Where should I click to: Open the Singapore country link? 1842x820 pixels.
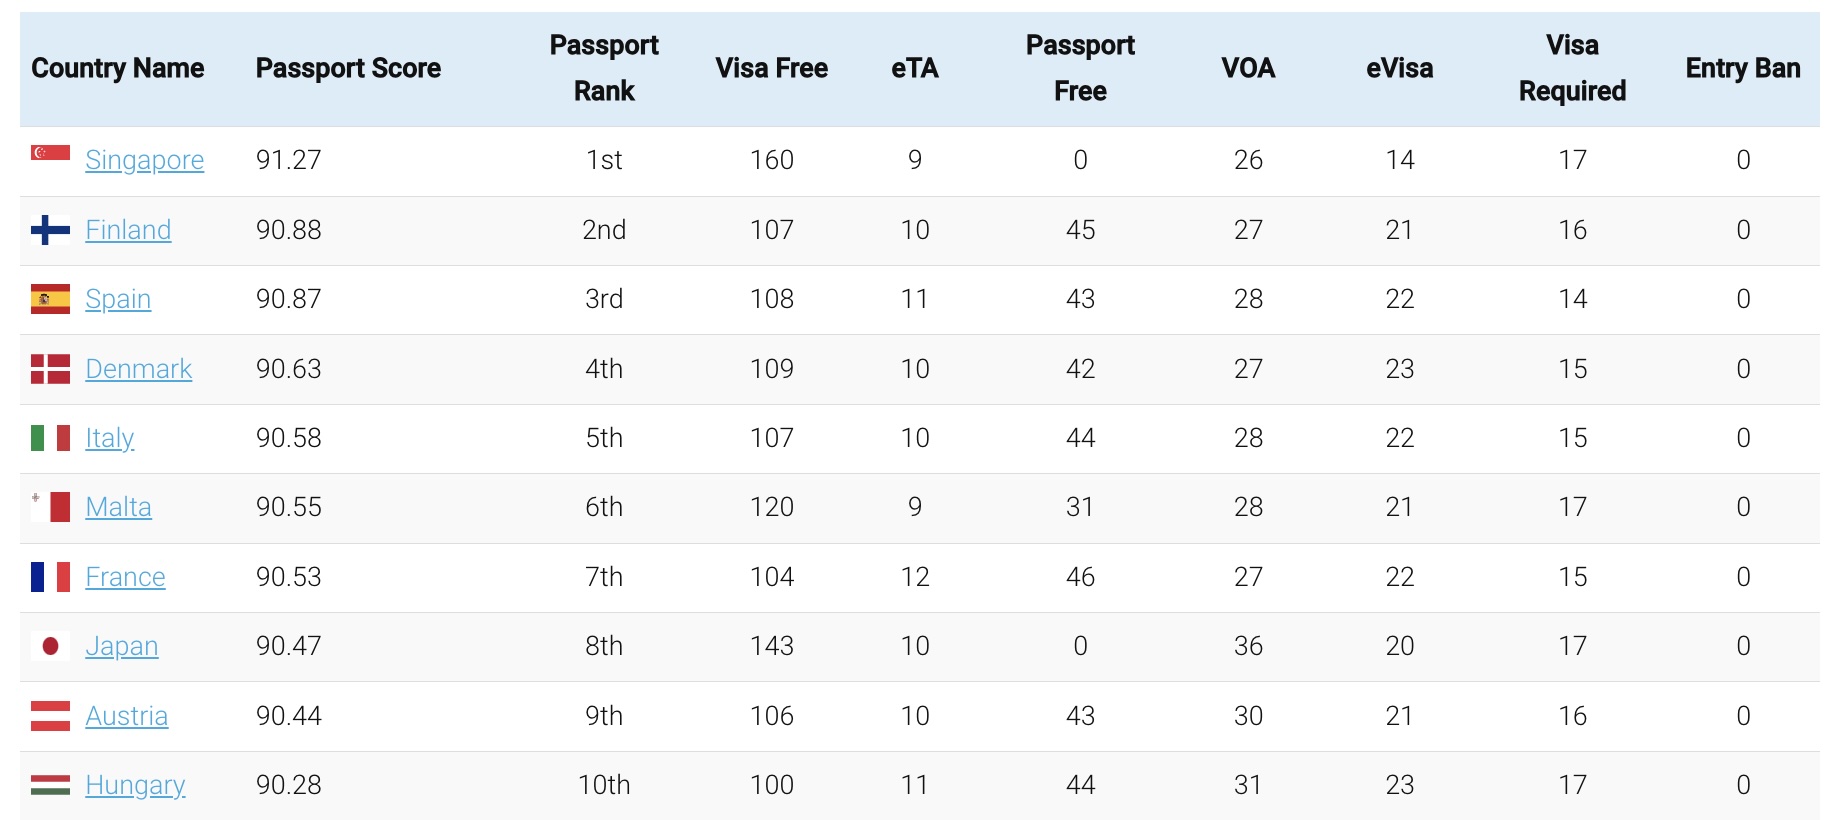point(145,160)
